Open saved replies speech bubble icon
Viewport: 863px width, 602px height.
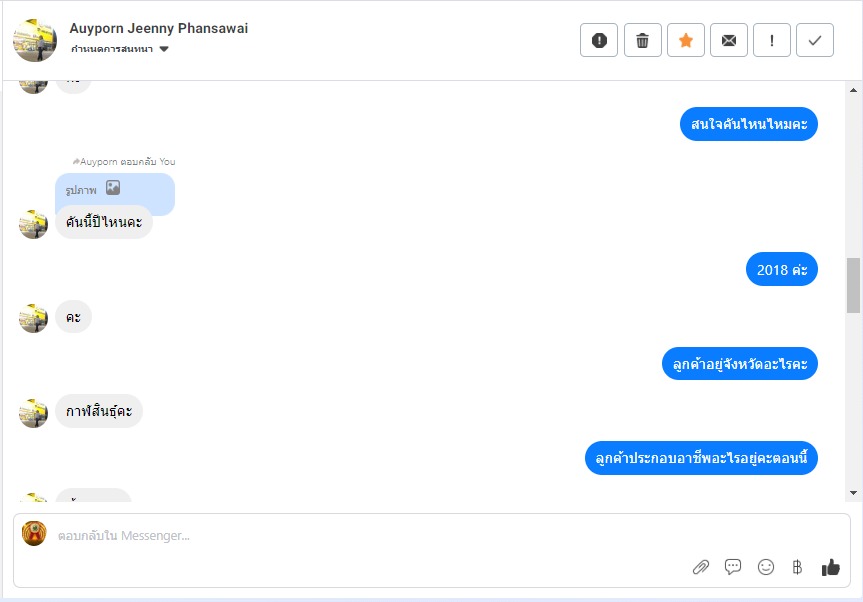coord(733,567)
